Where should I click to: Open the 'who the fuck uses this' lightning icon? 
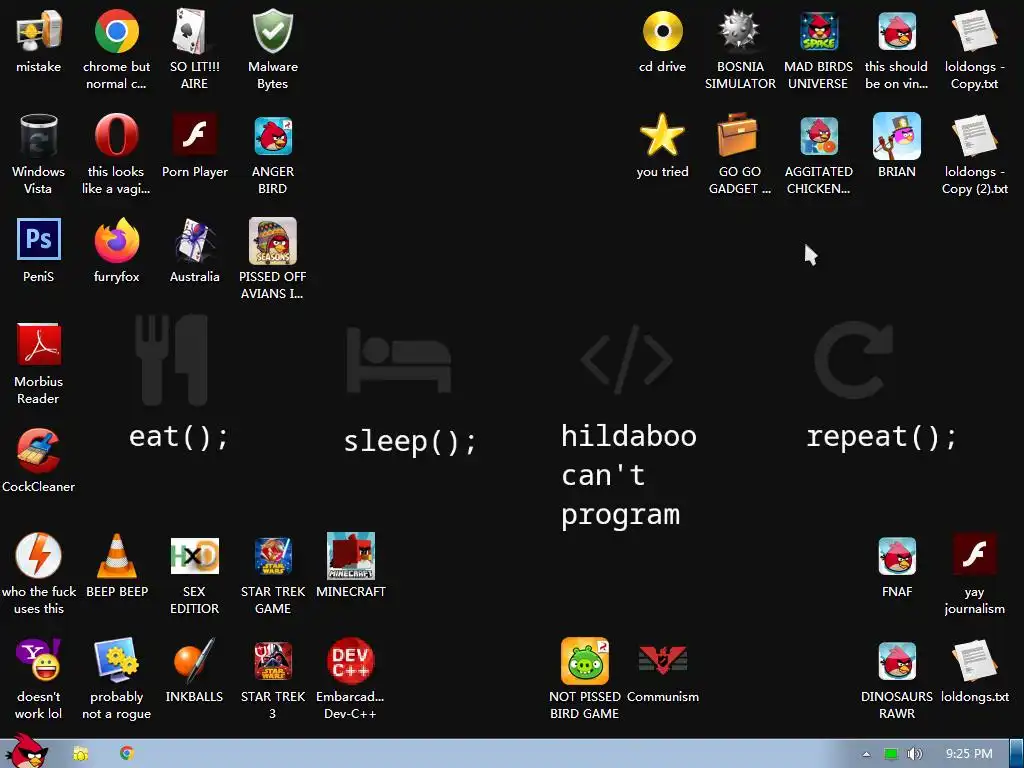39,555
